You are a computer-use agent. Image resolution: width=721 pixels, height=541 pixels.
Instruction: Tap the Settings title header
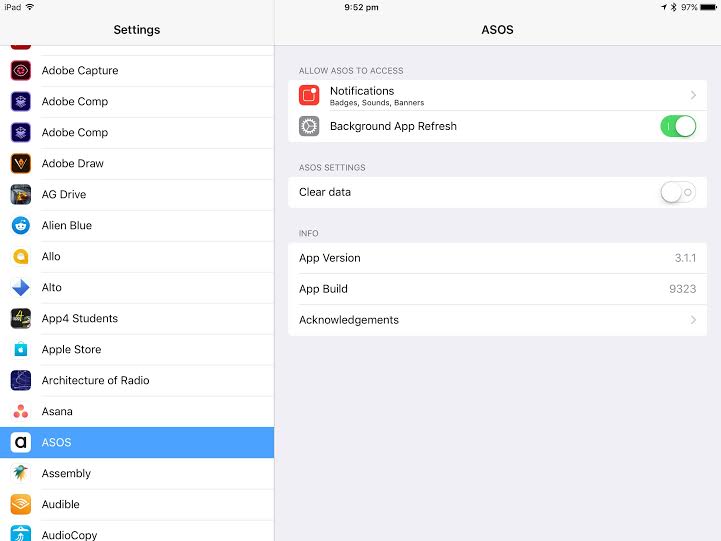tap(137, 29)
